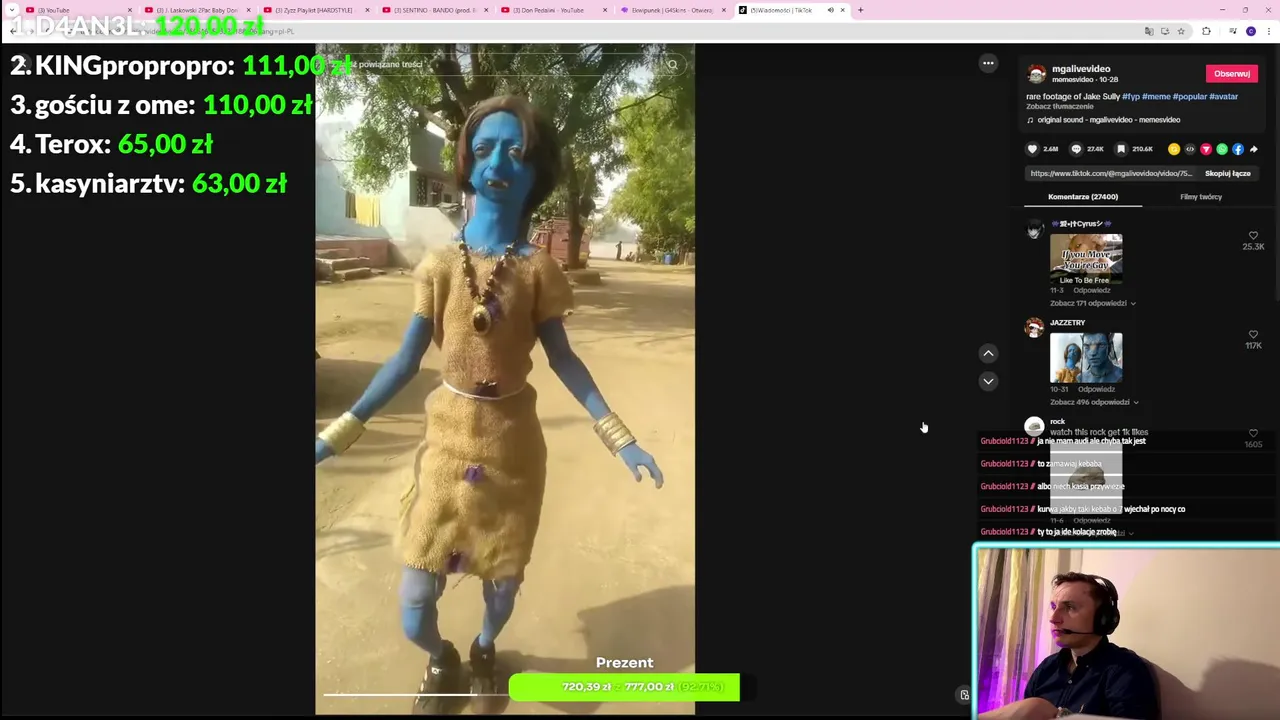Open JAZZETRY commenter avatar

click(1034, 327)
